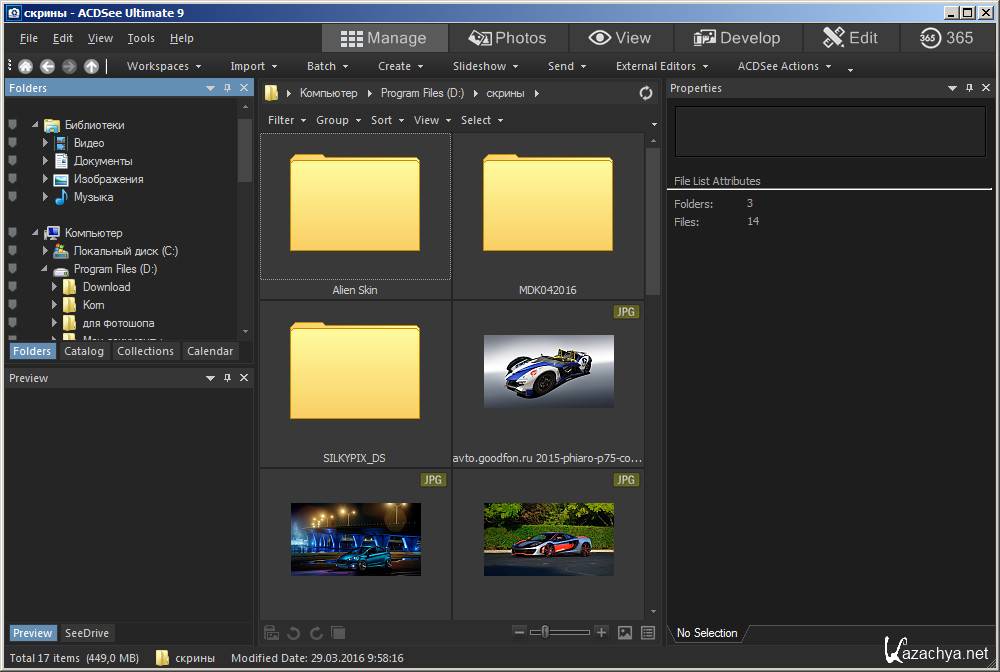Viewport: 1000px width, 672px height.
Task: Click the Home navigation icon
Action: (x=25, y=66)
